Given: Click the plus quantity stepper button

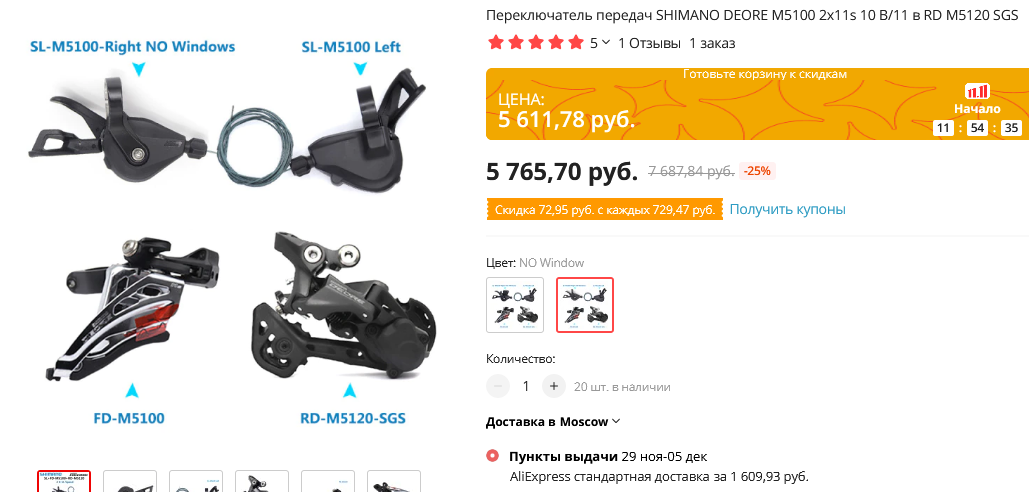Looking at the screenshot, I should point(553,386).
